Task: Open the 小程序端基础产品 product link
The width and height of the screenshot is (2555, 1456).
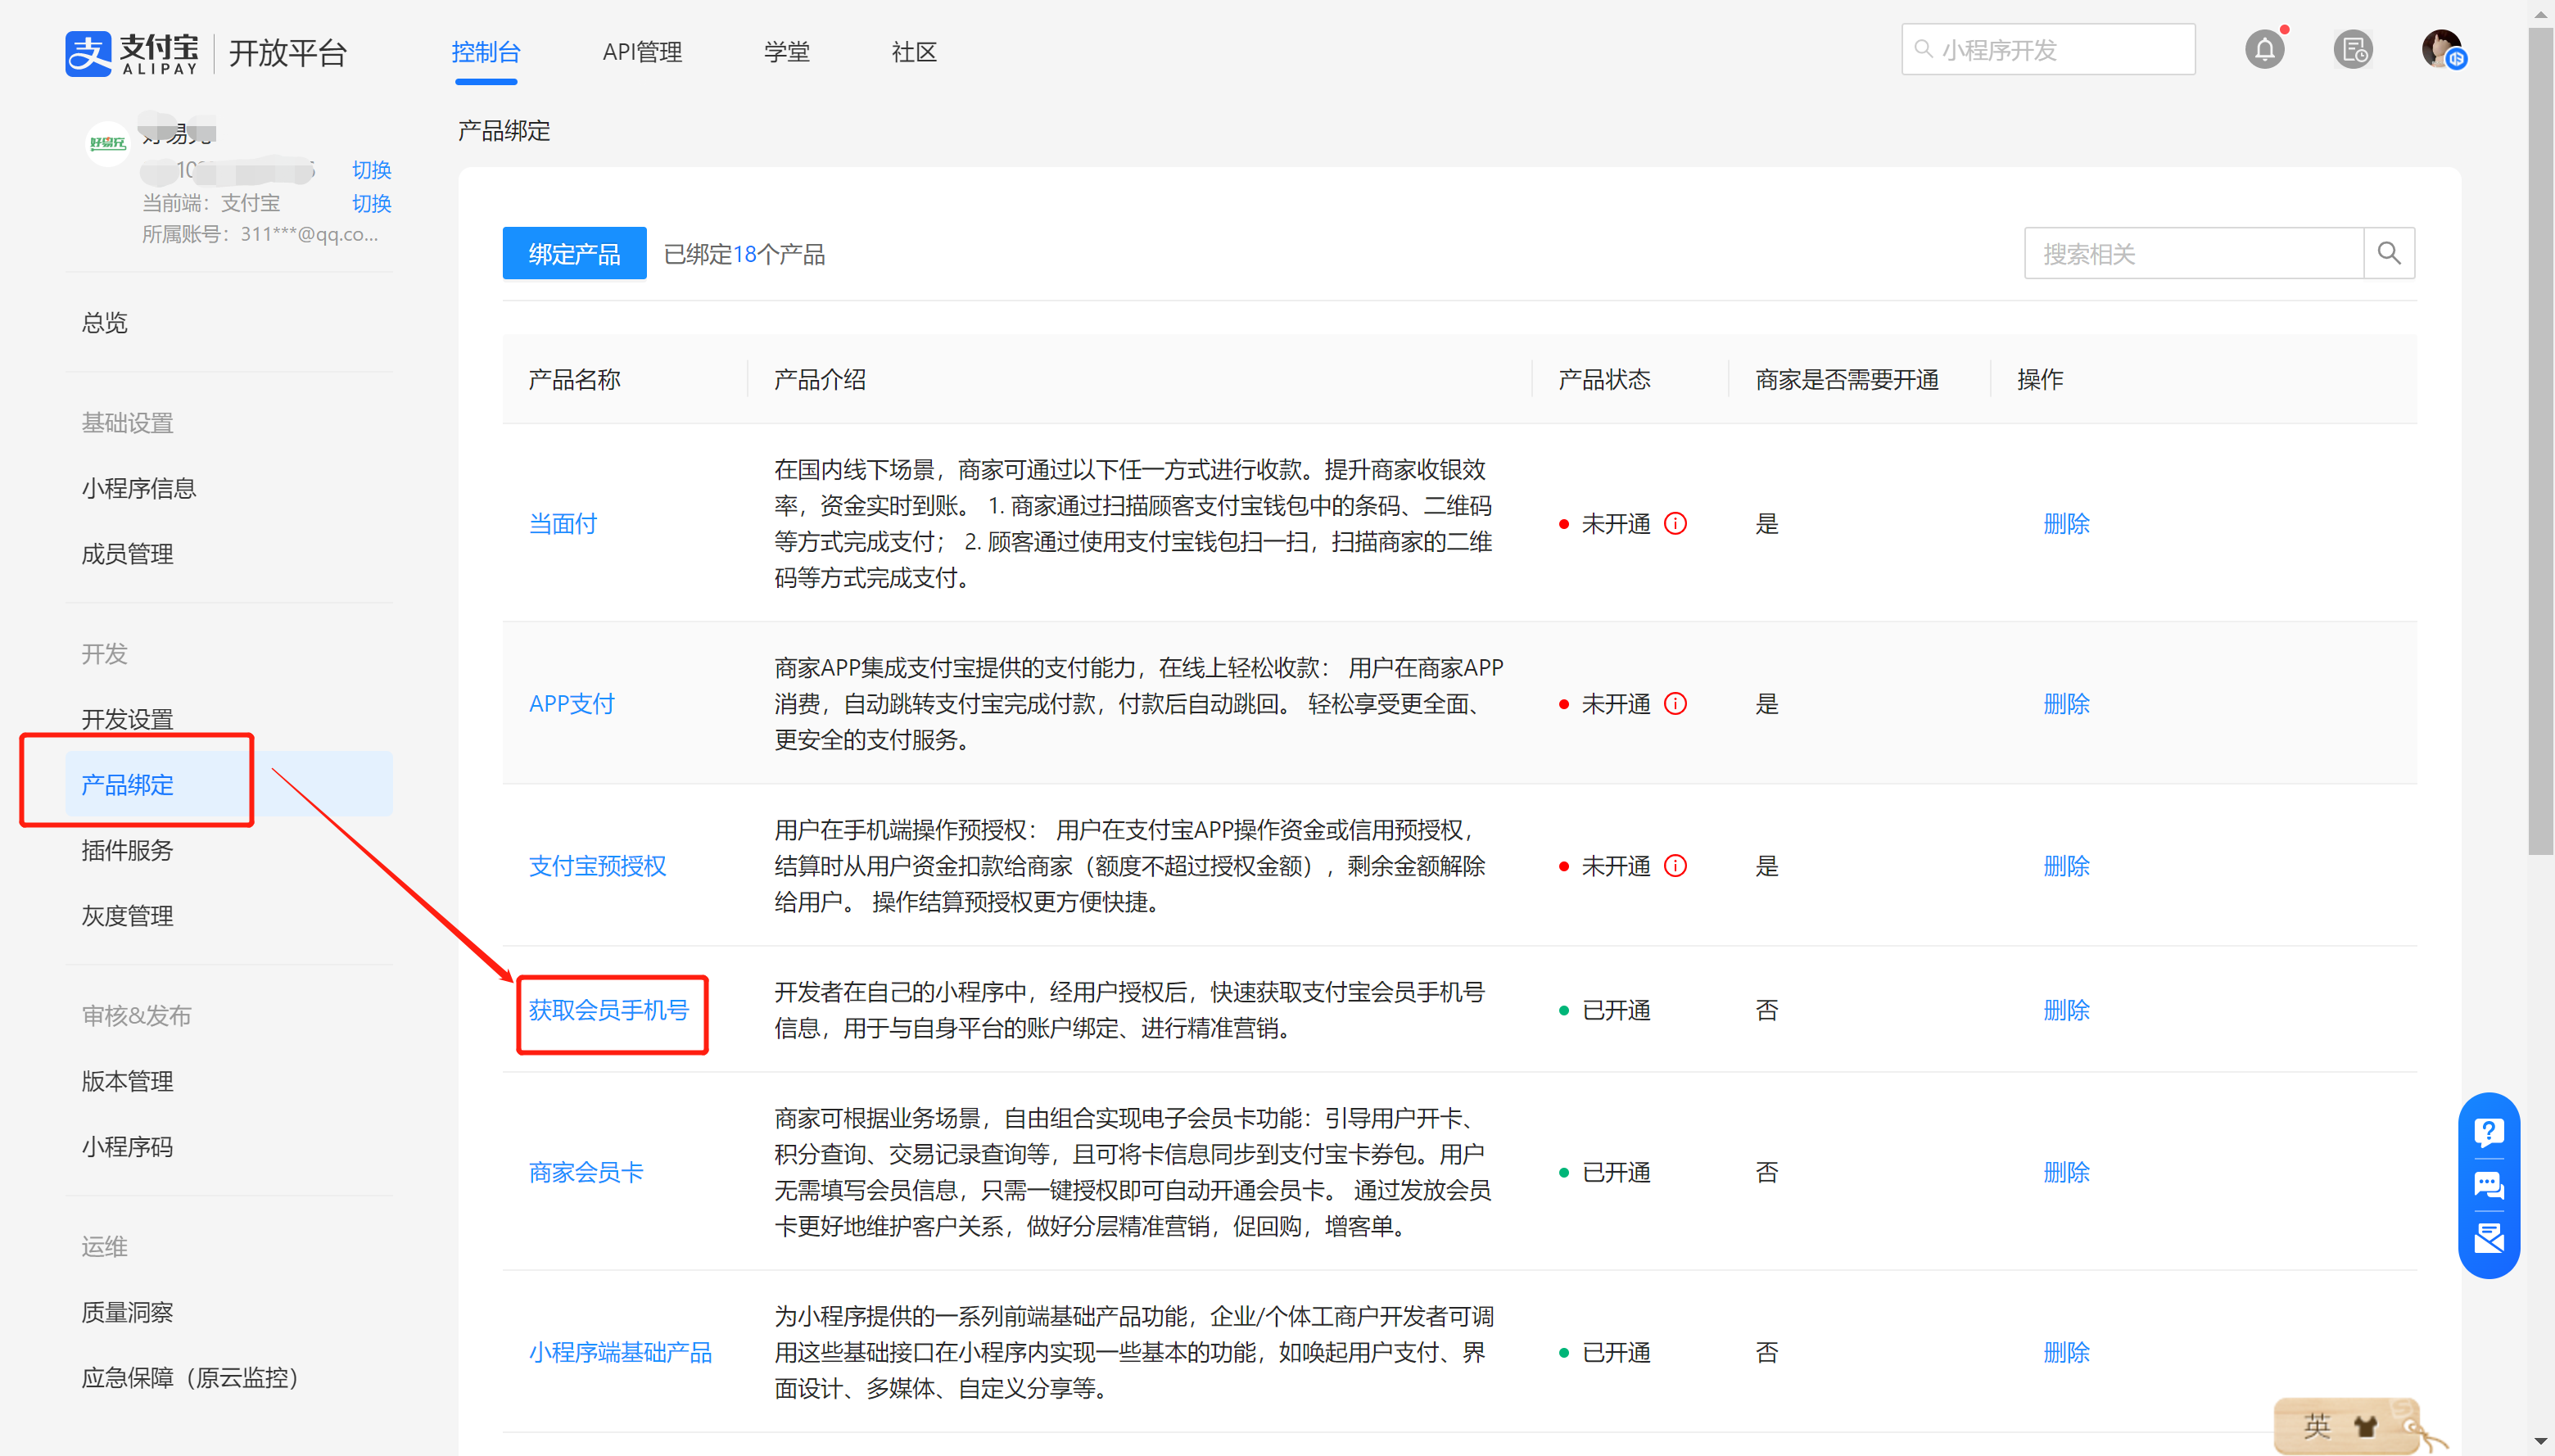Action: pos(620,1352)
